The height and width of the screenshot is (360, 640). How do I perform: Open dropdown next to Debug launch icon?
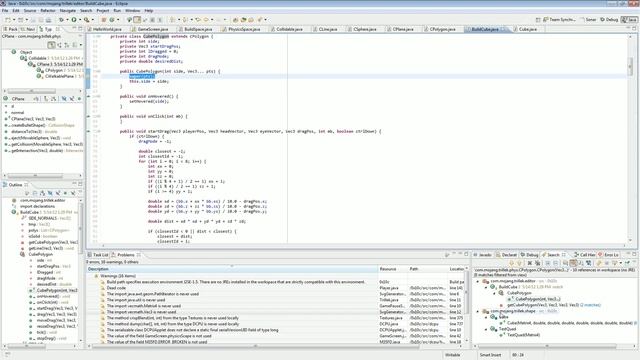67,20
